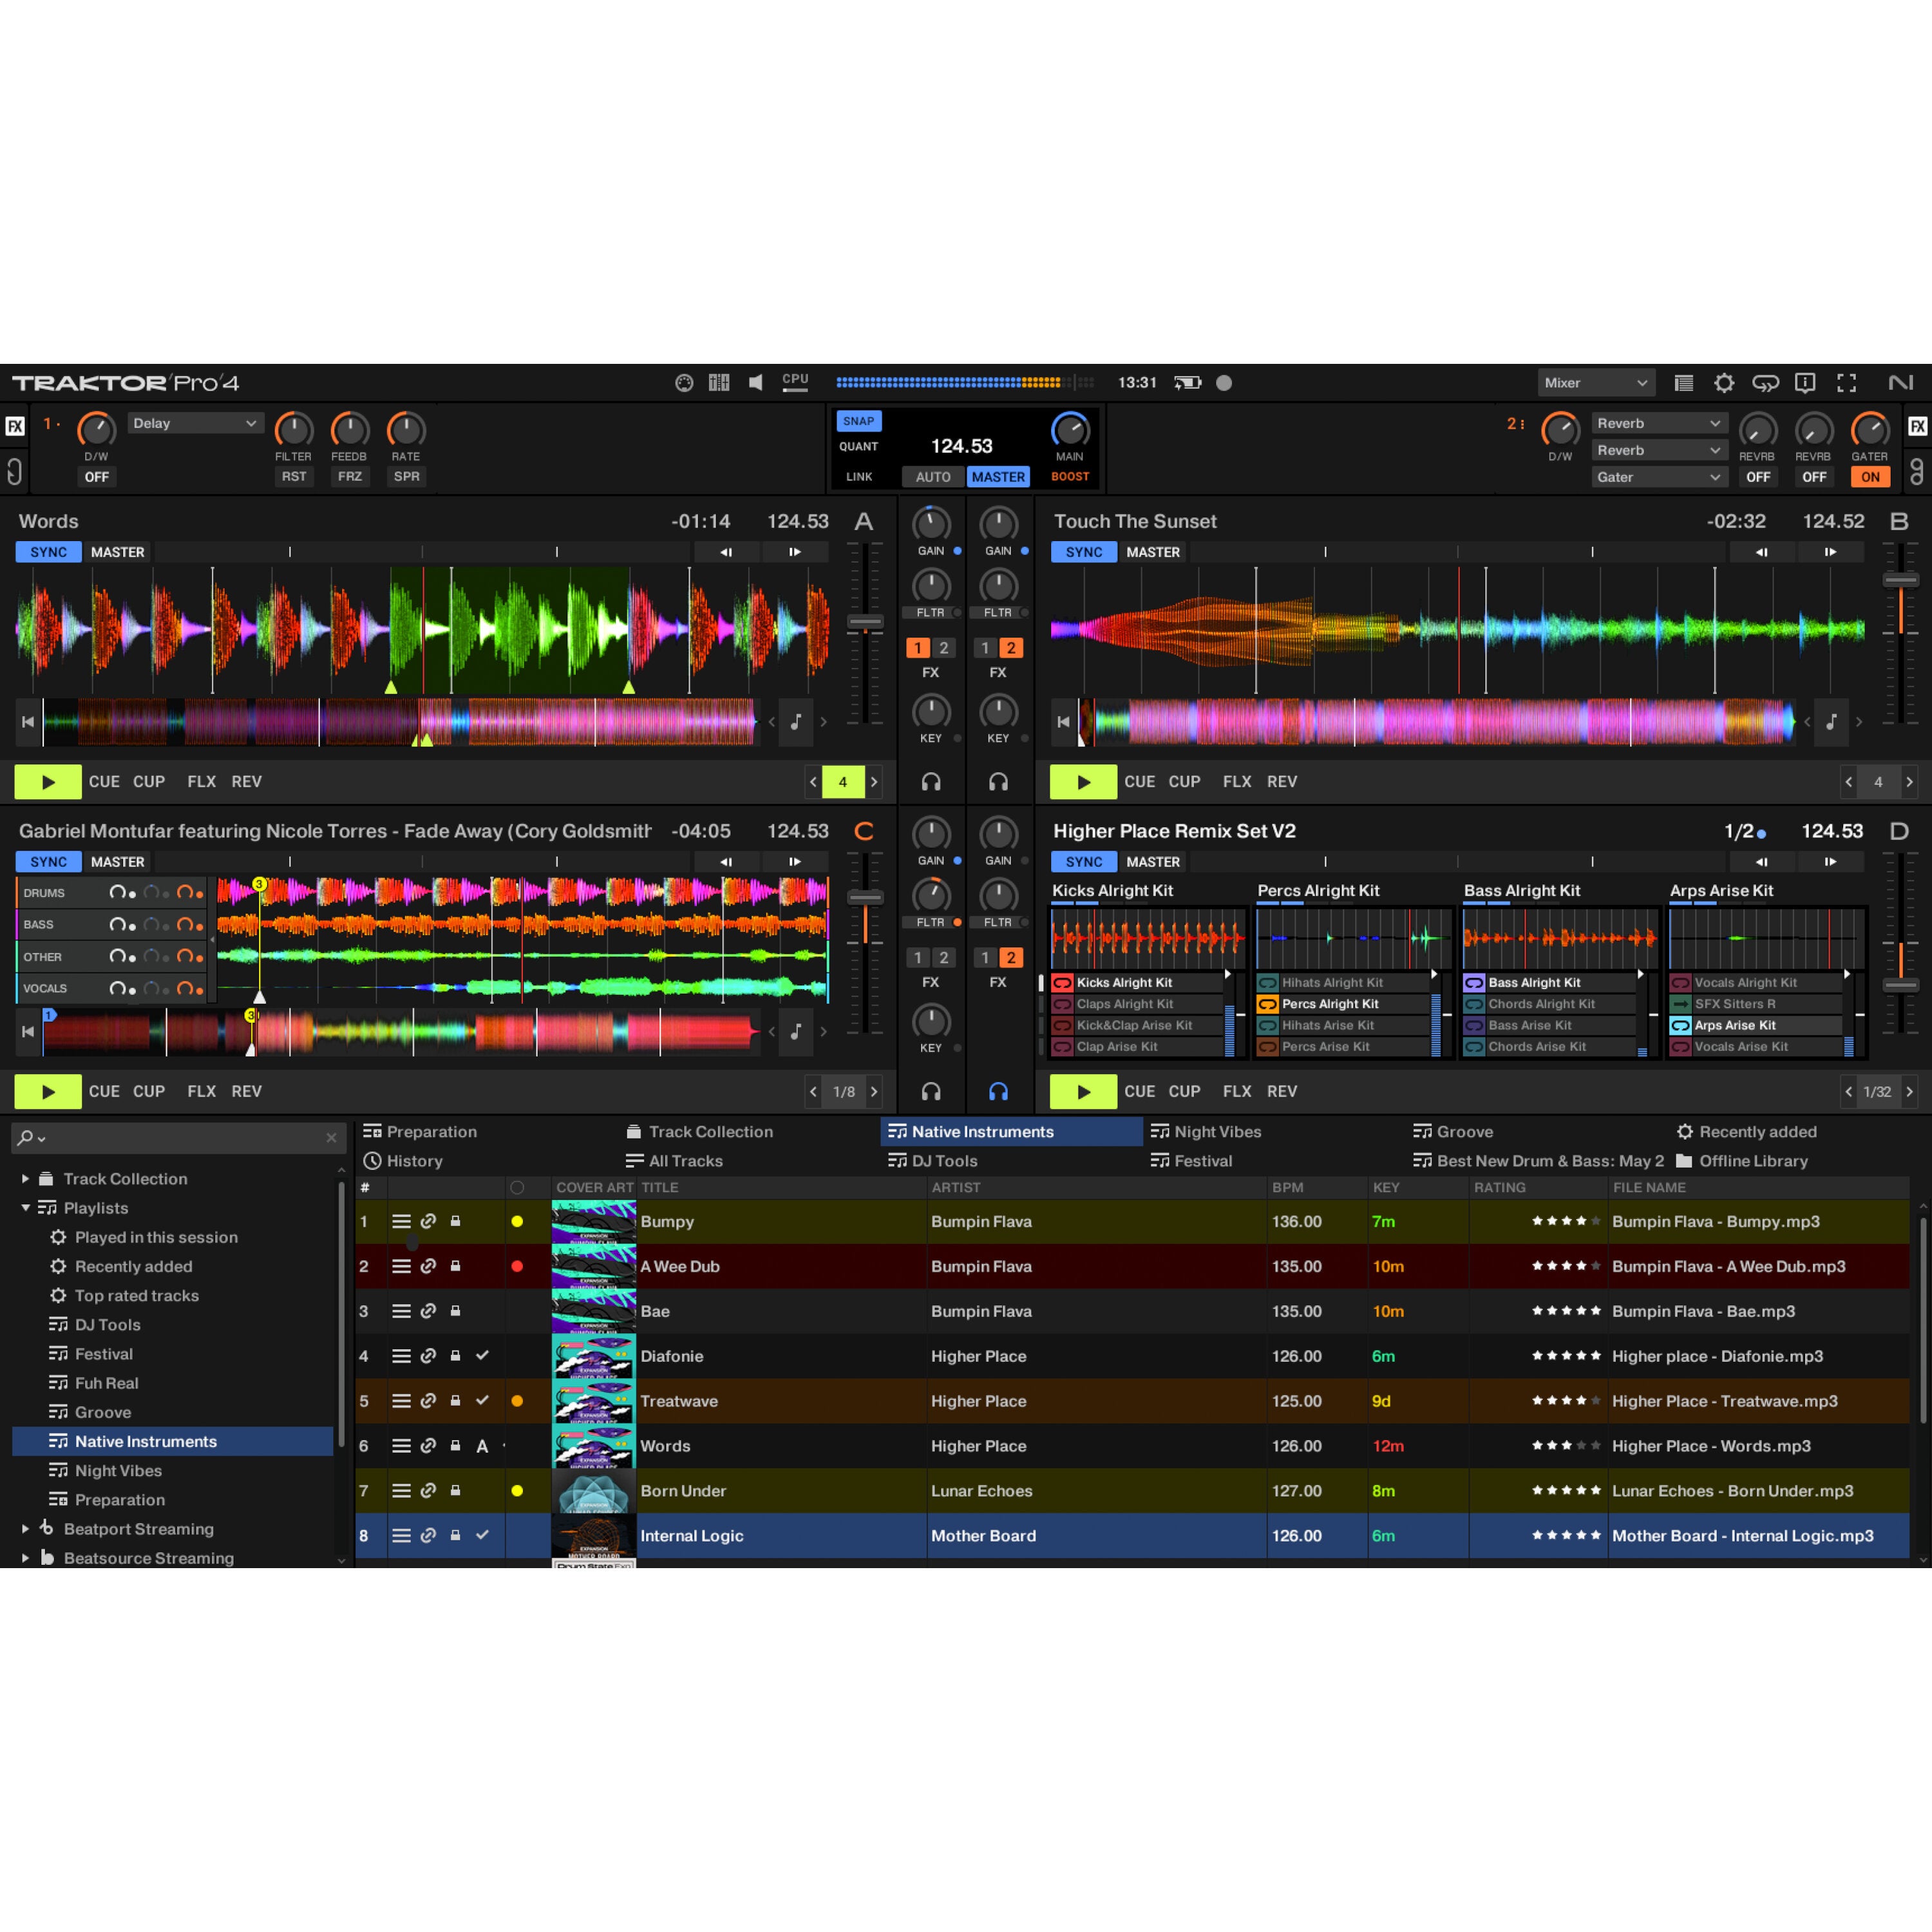Click the Native Instruments logo icon

1900,383
